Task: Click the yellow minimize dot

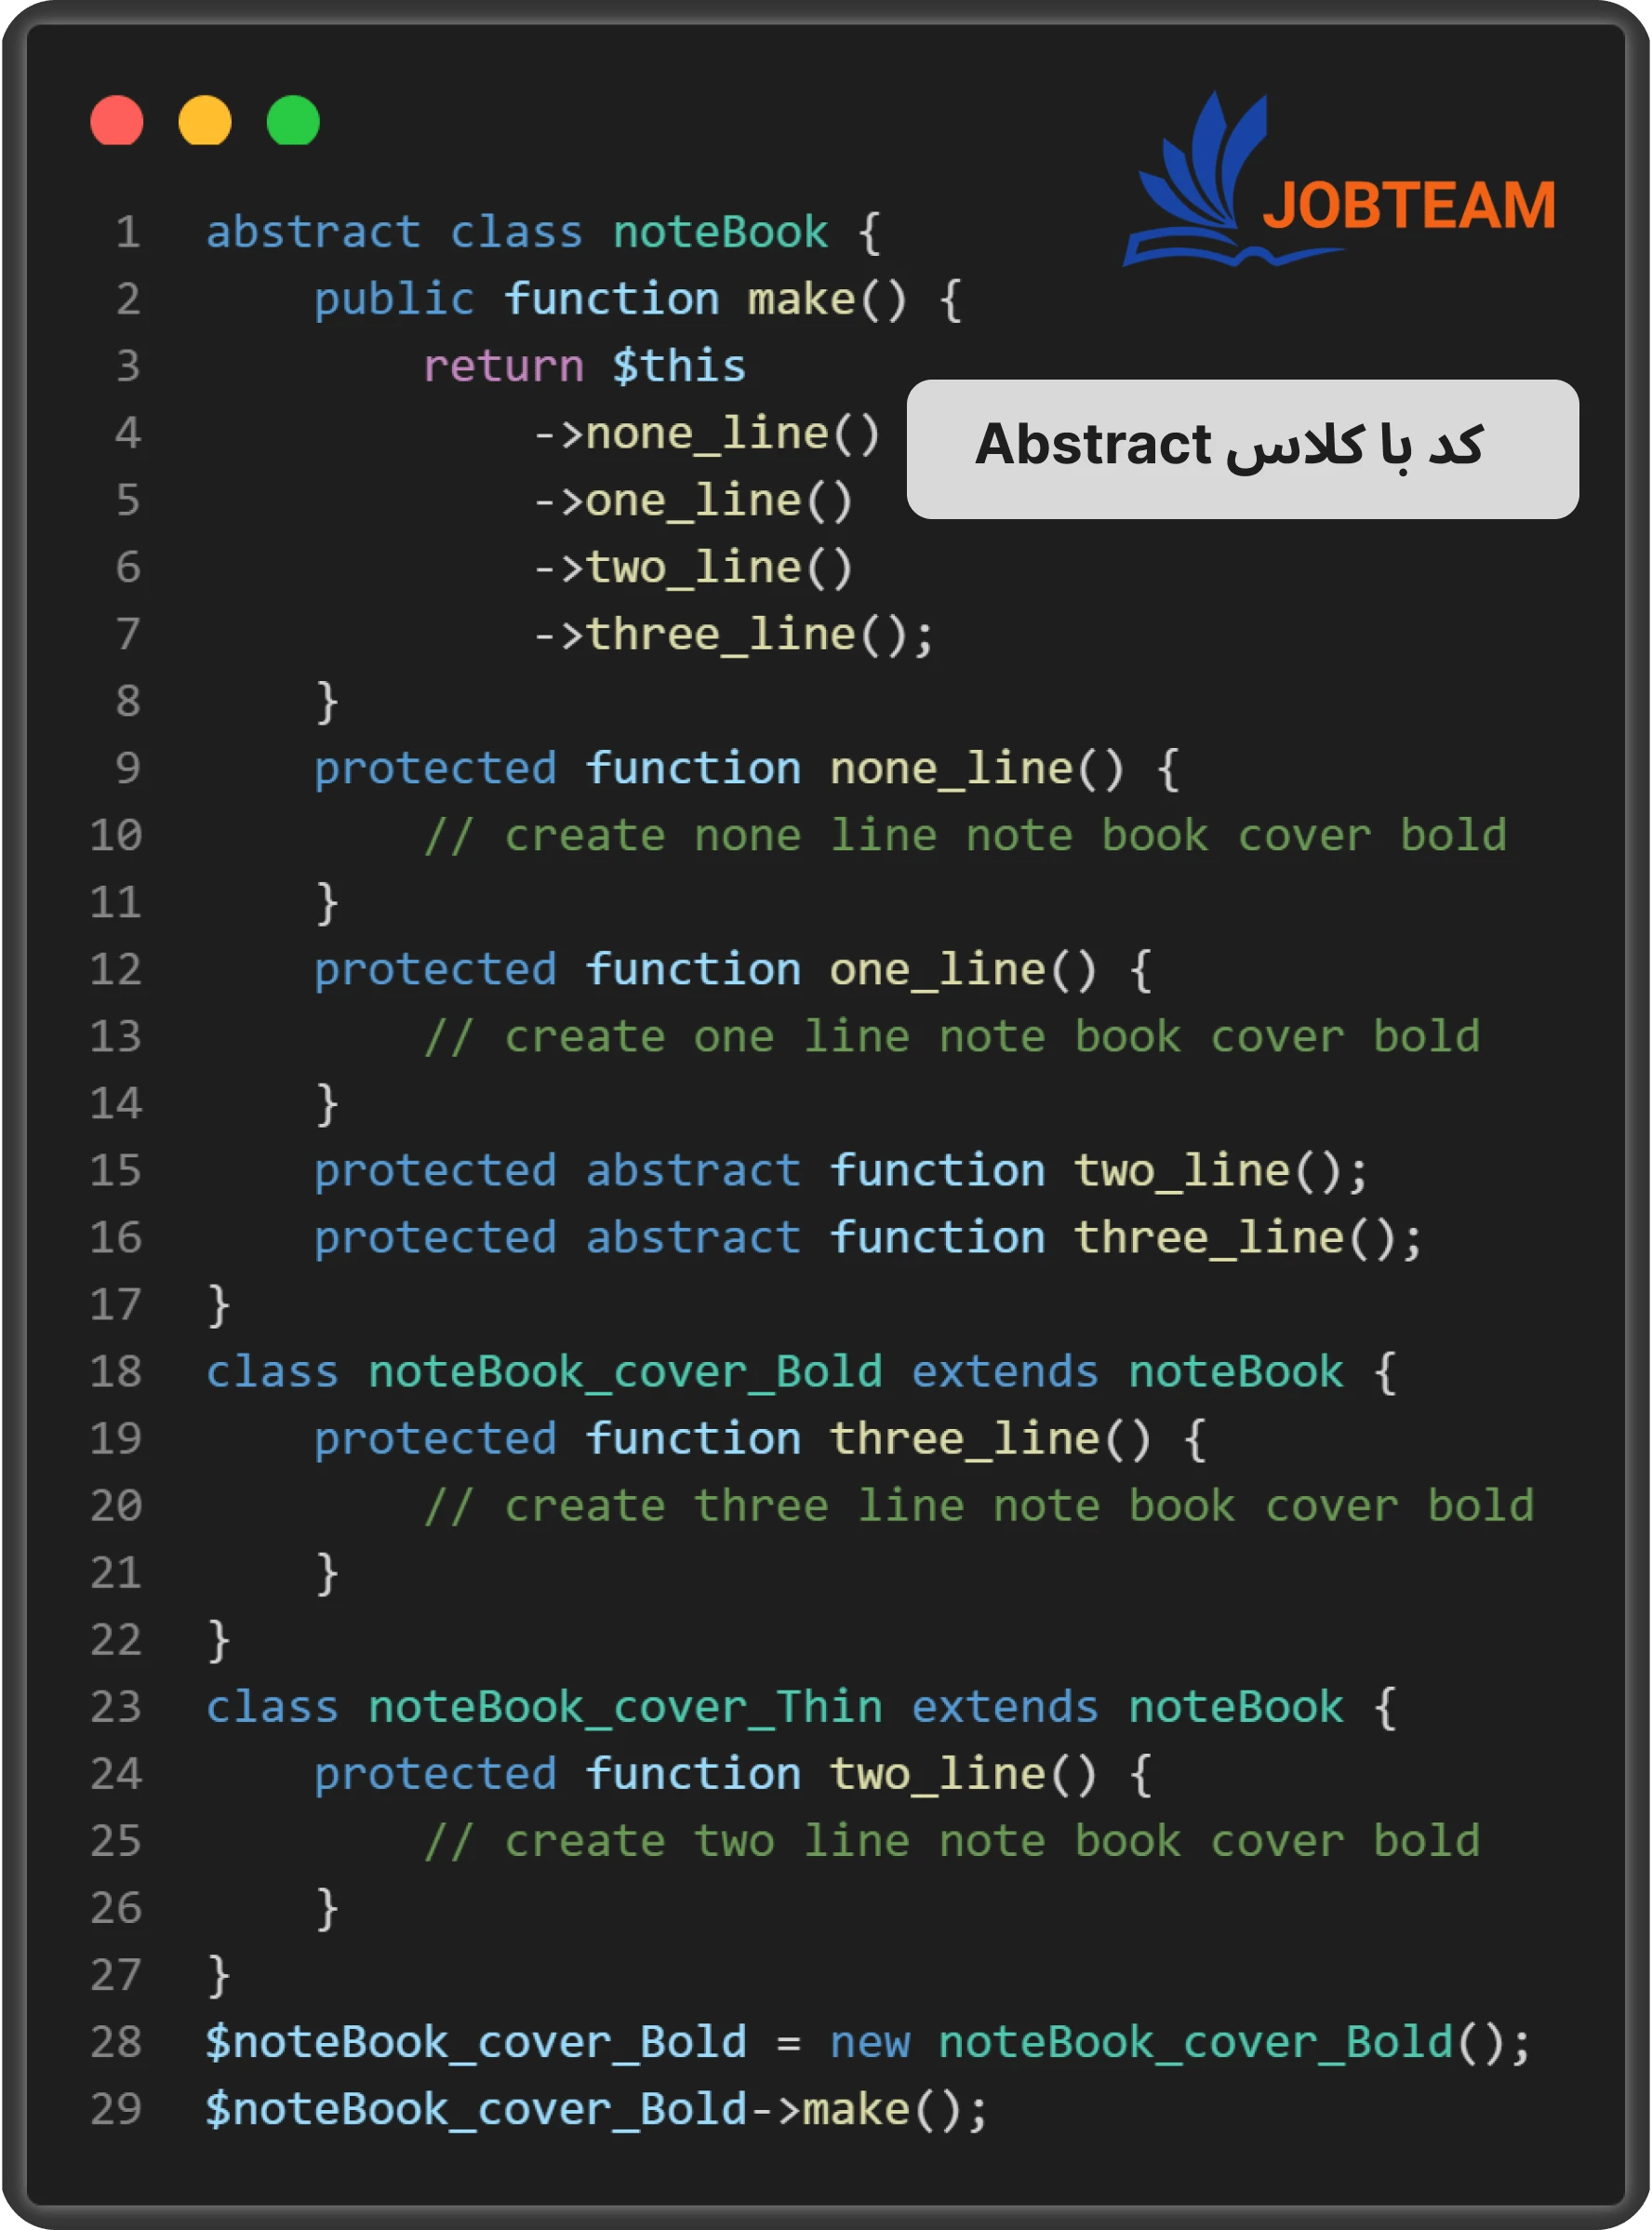Action: tap(205, 121)
